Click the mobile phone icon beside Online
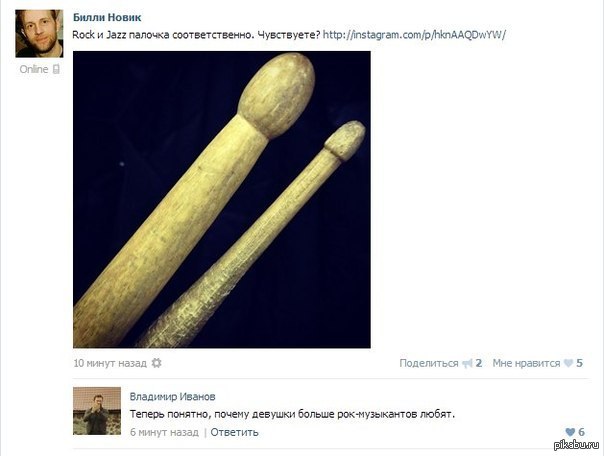The height and width of the screenshot is (456, 604). [56, 69]
